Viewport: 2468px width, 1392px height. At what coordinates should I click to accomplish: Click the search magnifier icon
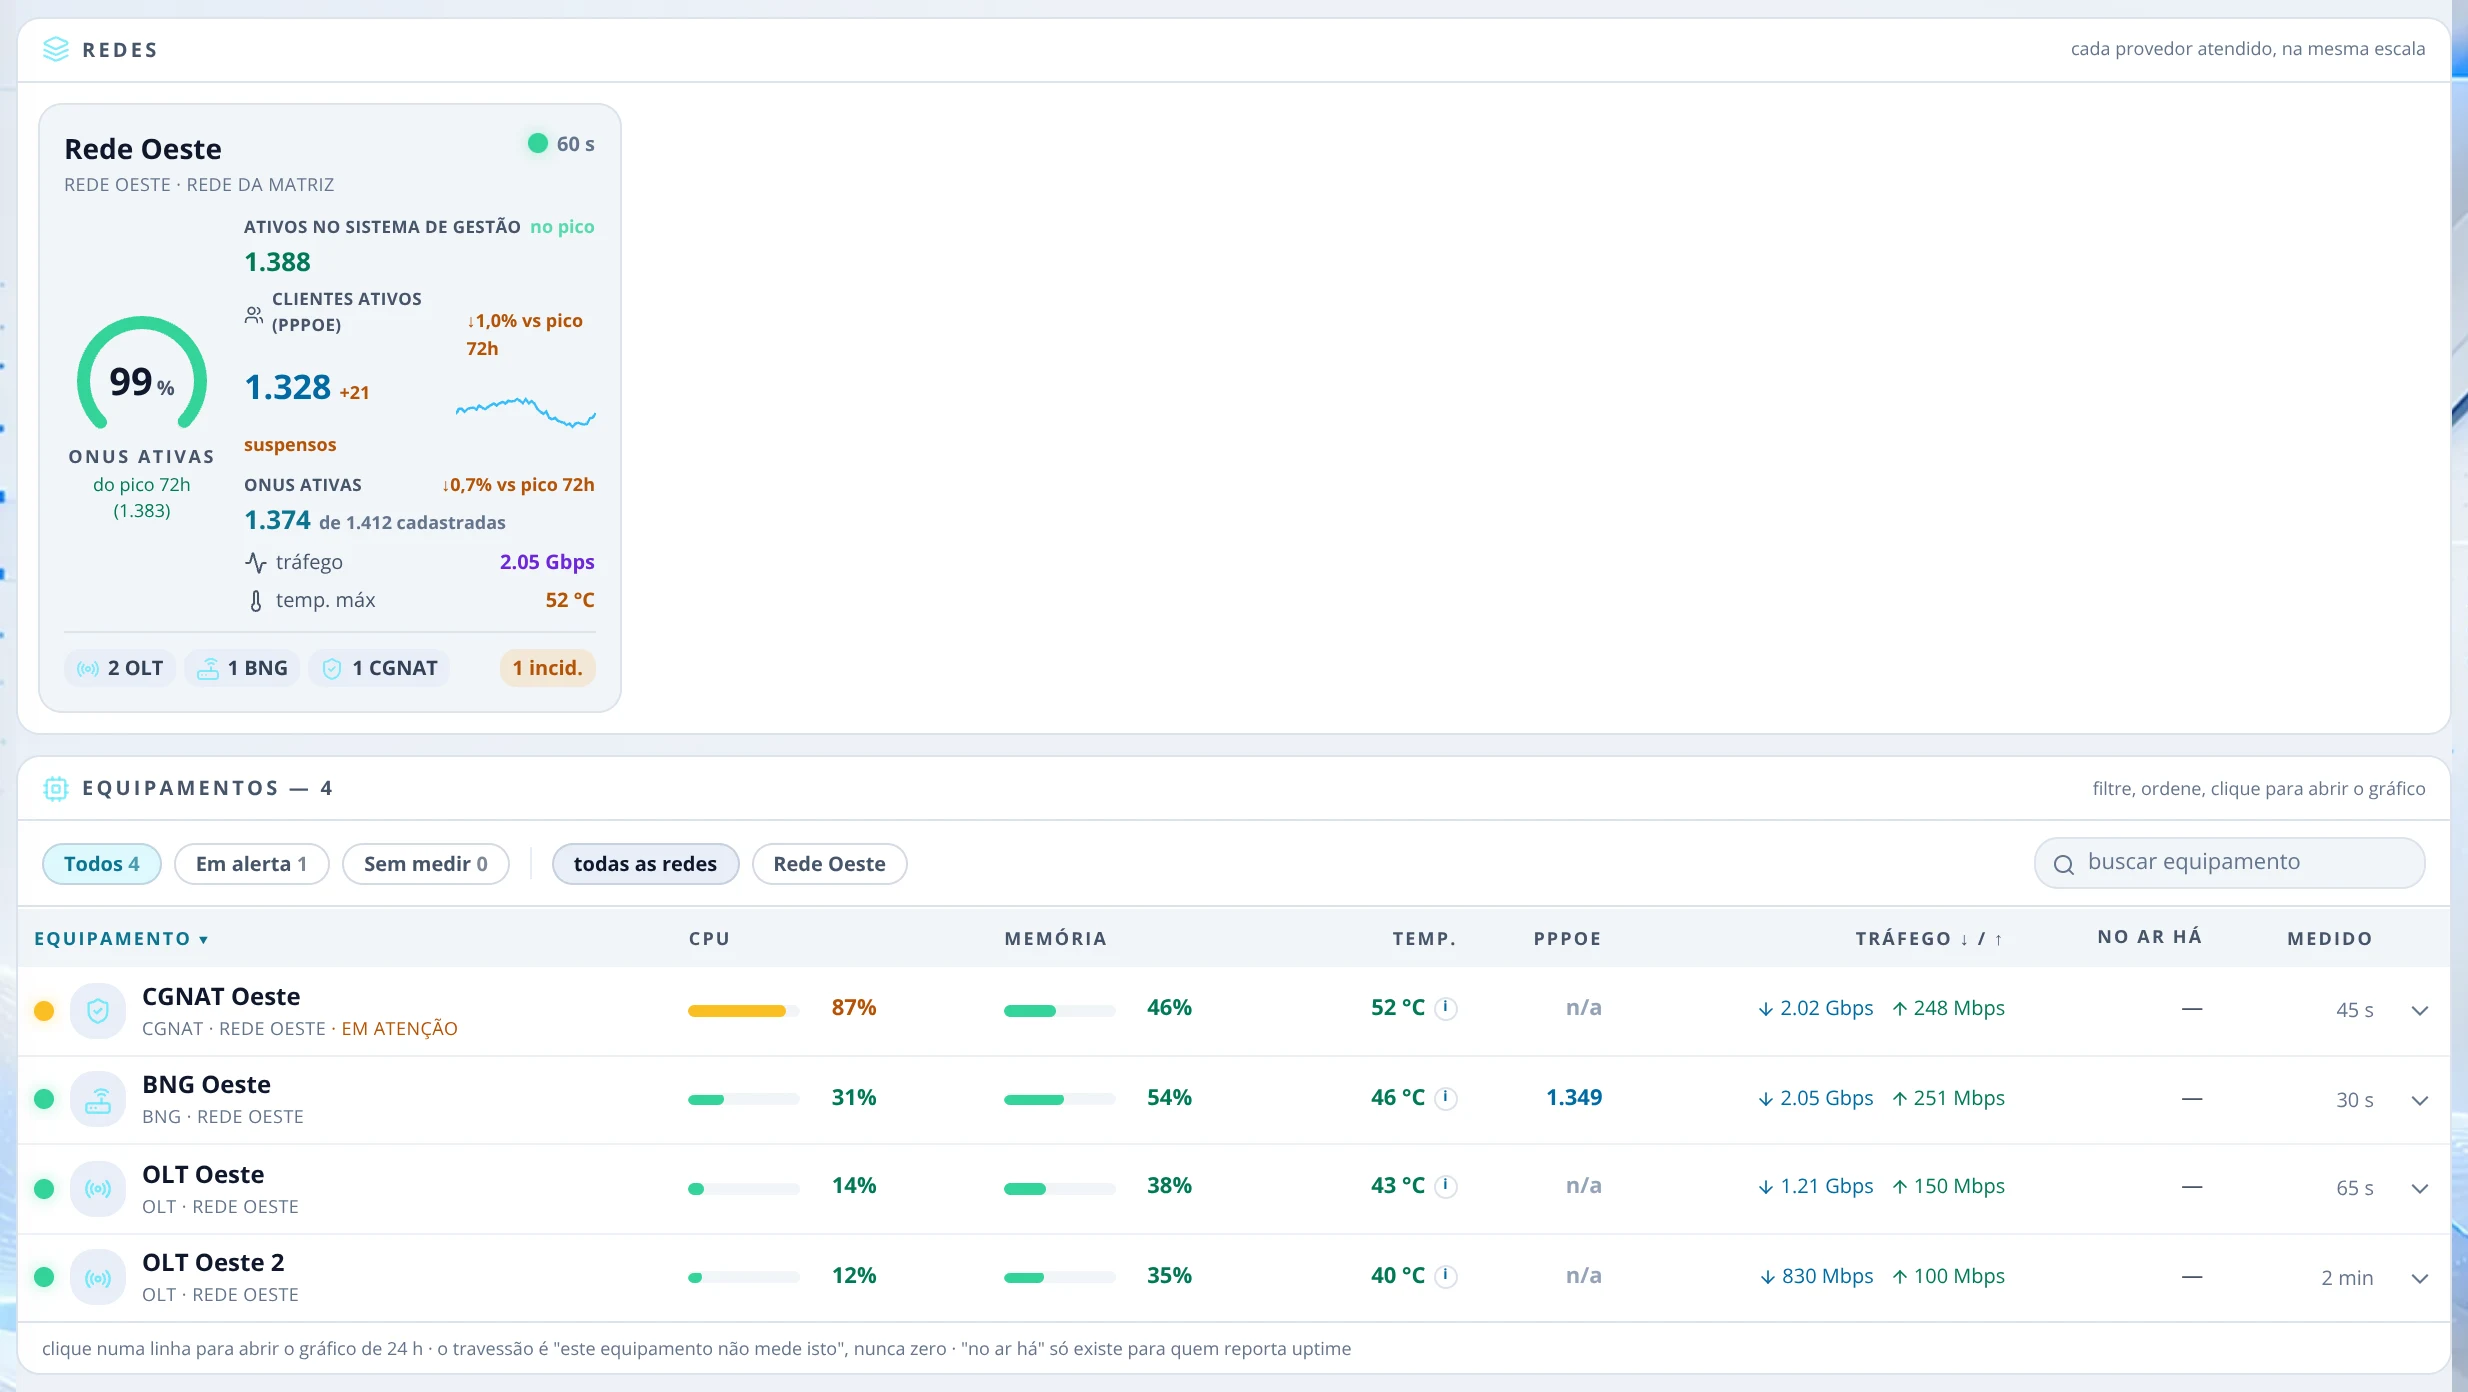[2064, 864]
